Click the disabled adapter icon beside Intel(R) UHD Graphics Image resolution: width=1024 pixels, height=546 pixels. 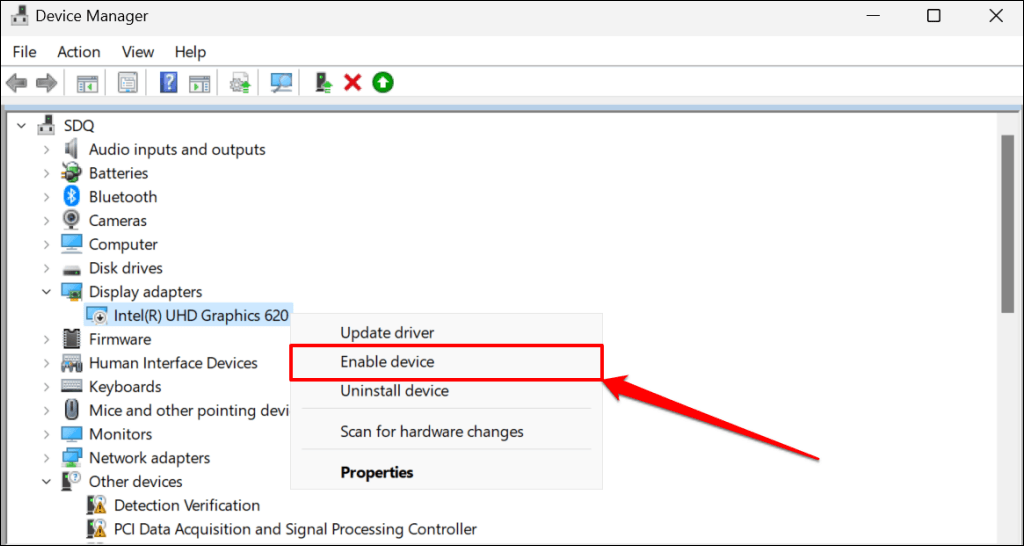point(97,315)
